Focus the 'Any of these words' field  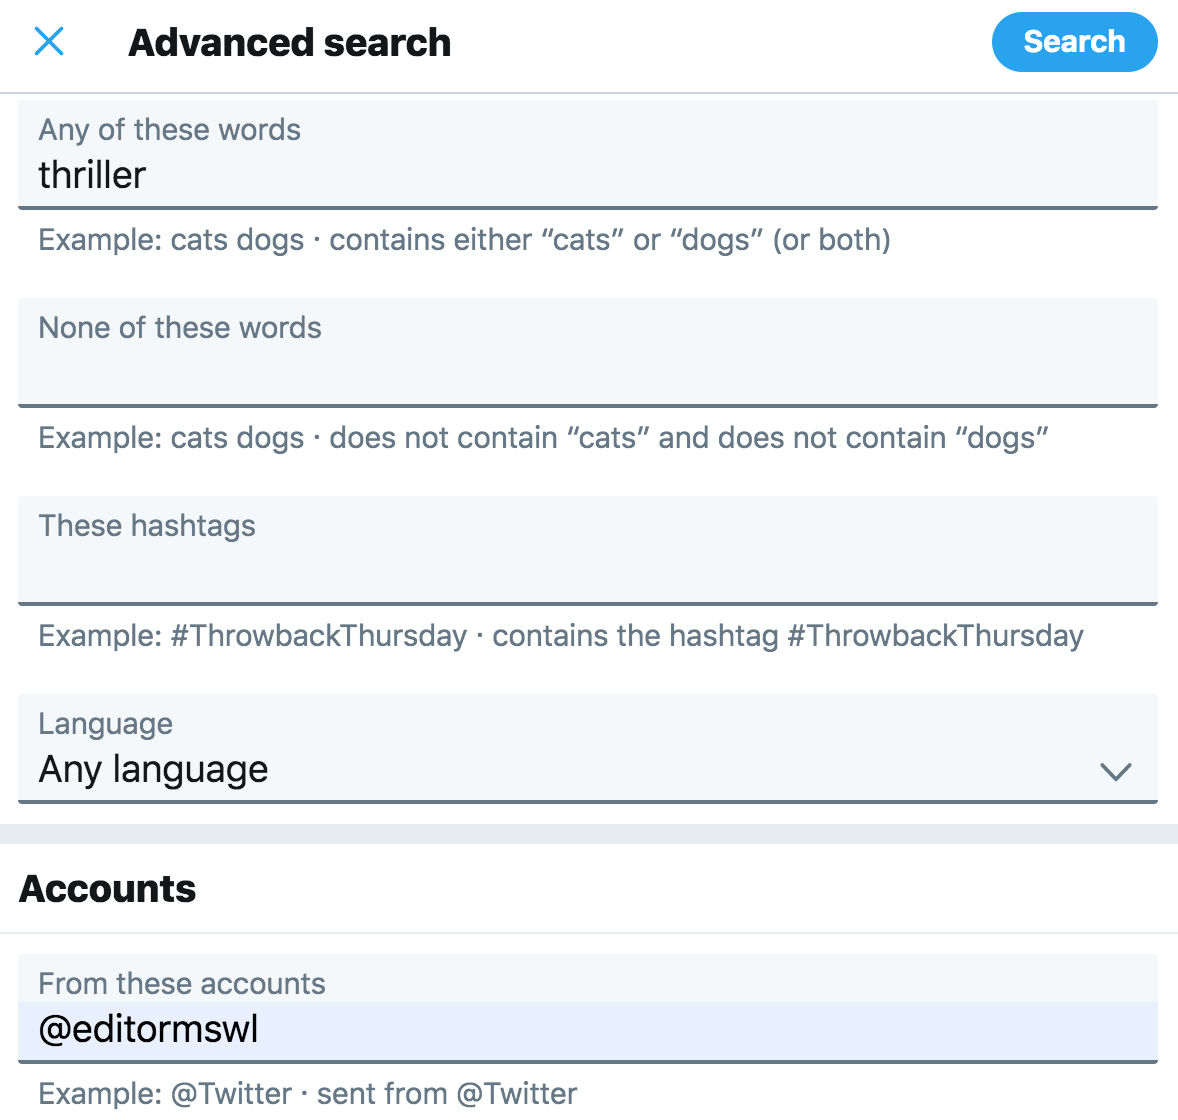pyautogui.click(x=587, y=154)
